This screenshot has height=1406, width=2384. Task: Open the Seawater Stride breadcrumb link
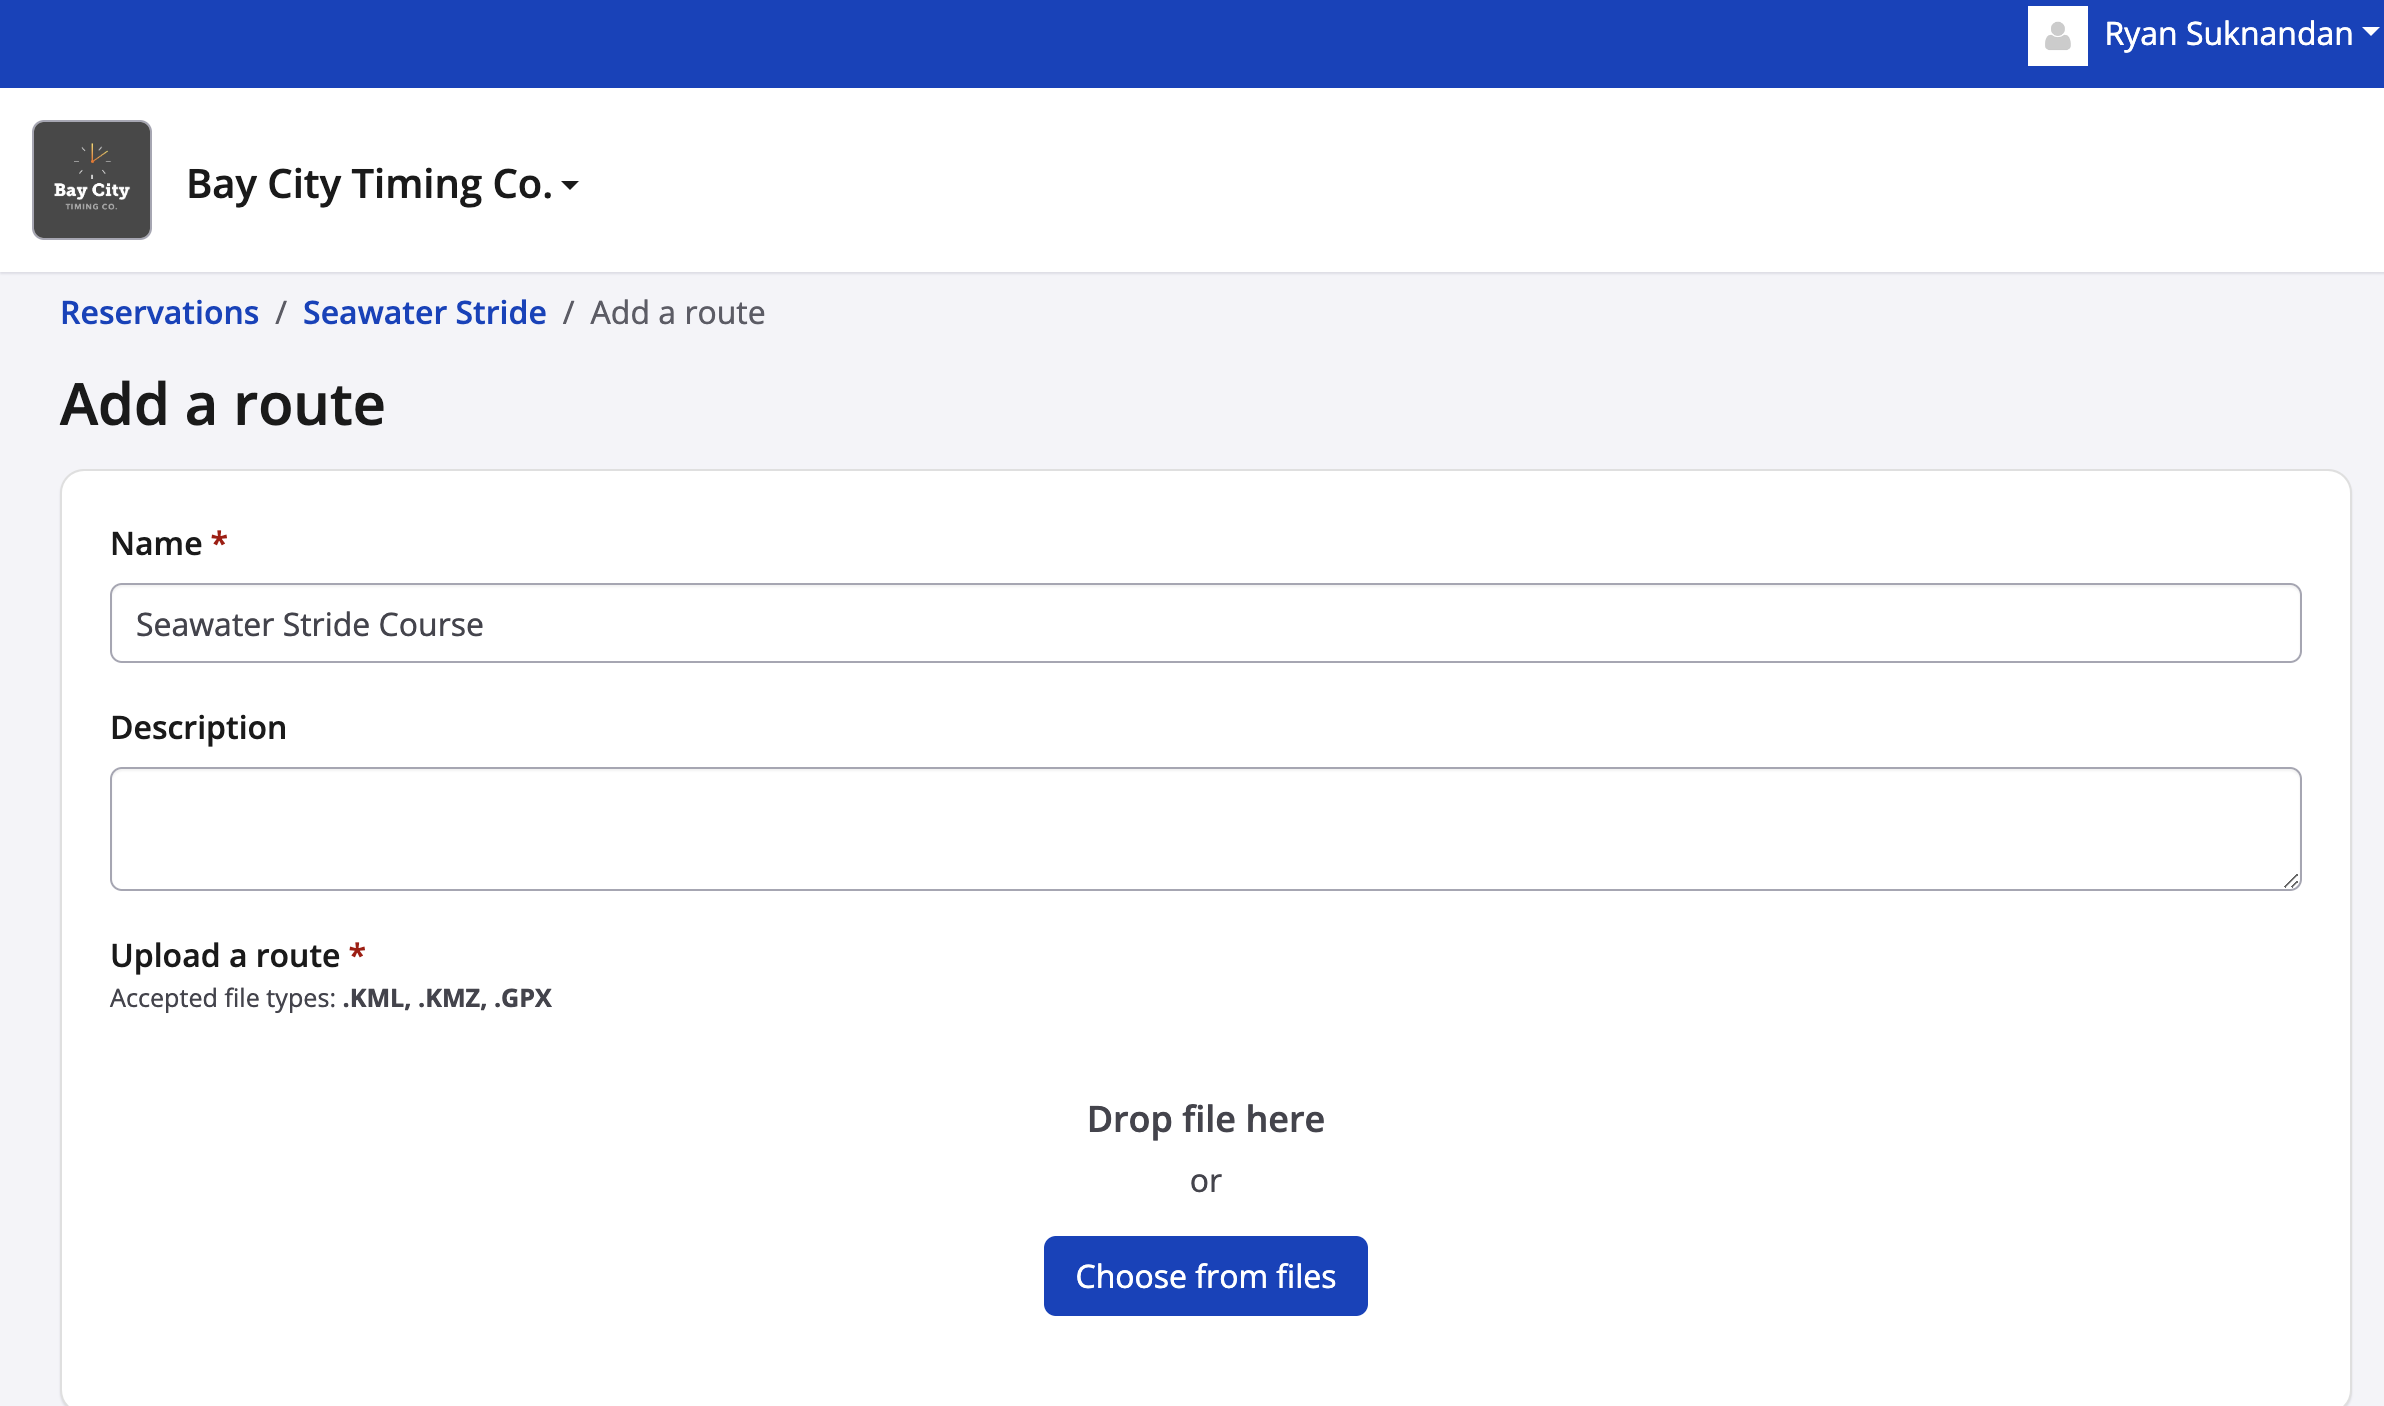pos(424,313)
